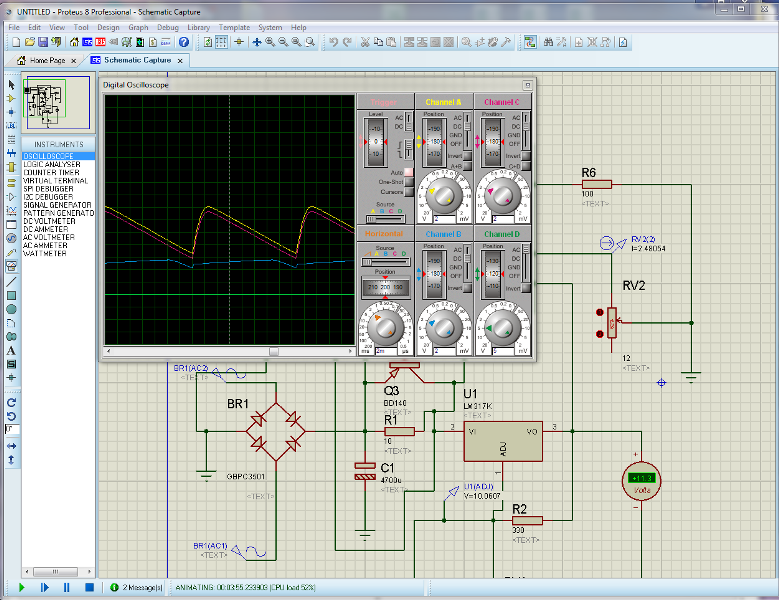Click the Trigger Source selector slider
The image size is (779, 600).
pyautogui.click(x=386, y=219)
